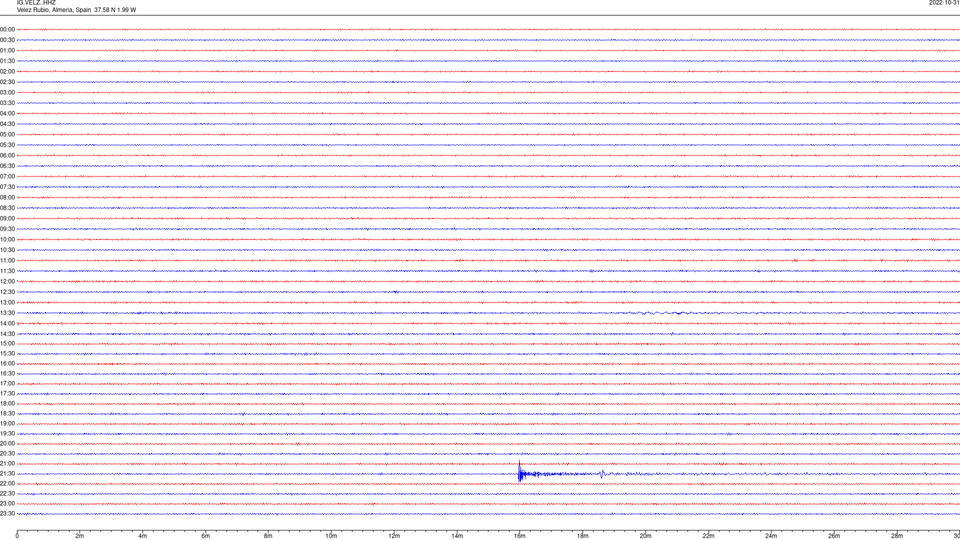Select the 15:30 time row label
Viewport: 960px width, 540px height.
(7, 353)
